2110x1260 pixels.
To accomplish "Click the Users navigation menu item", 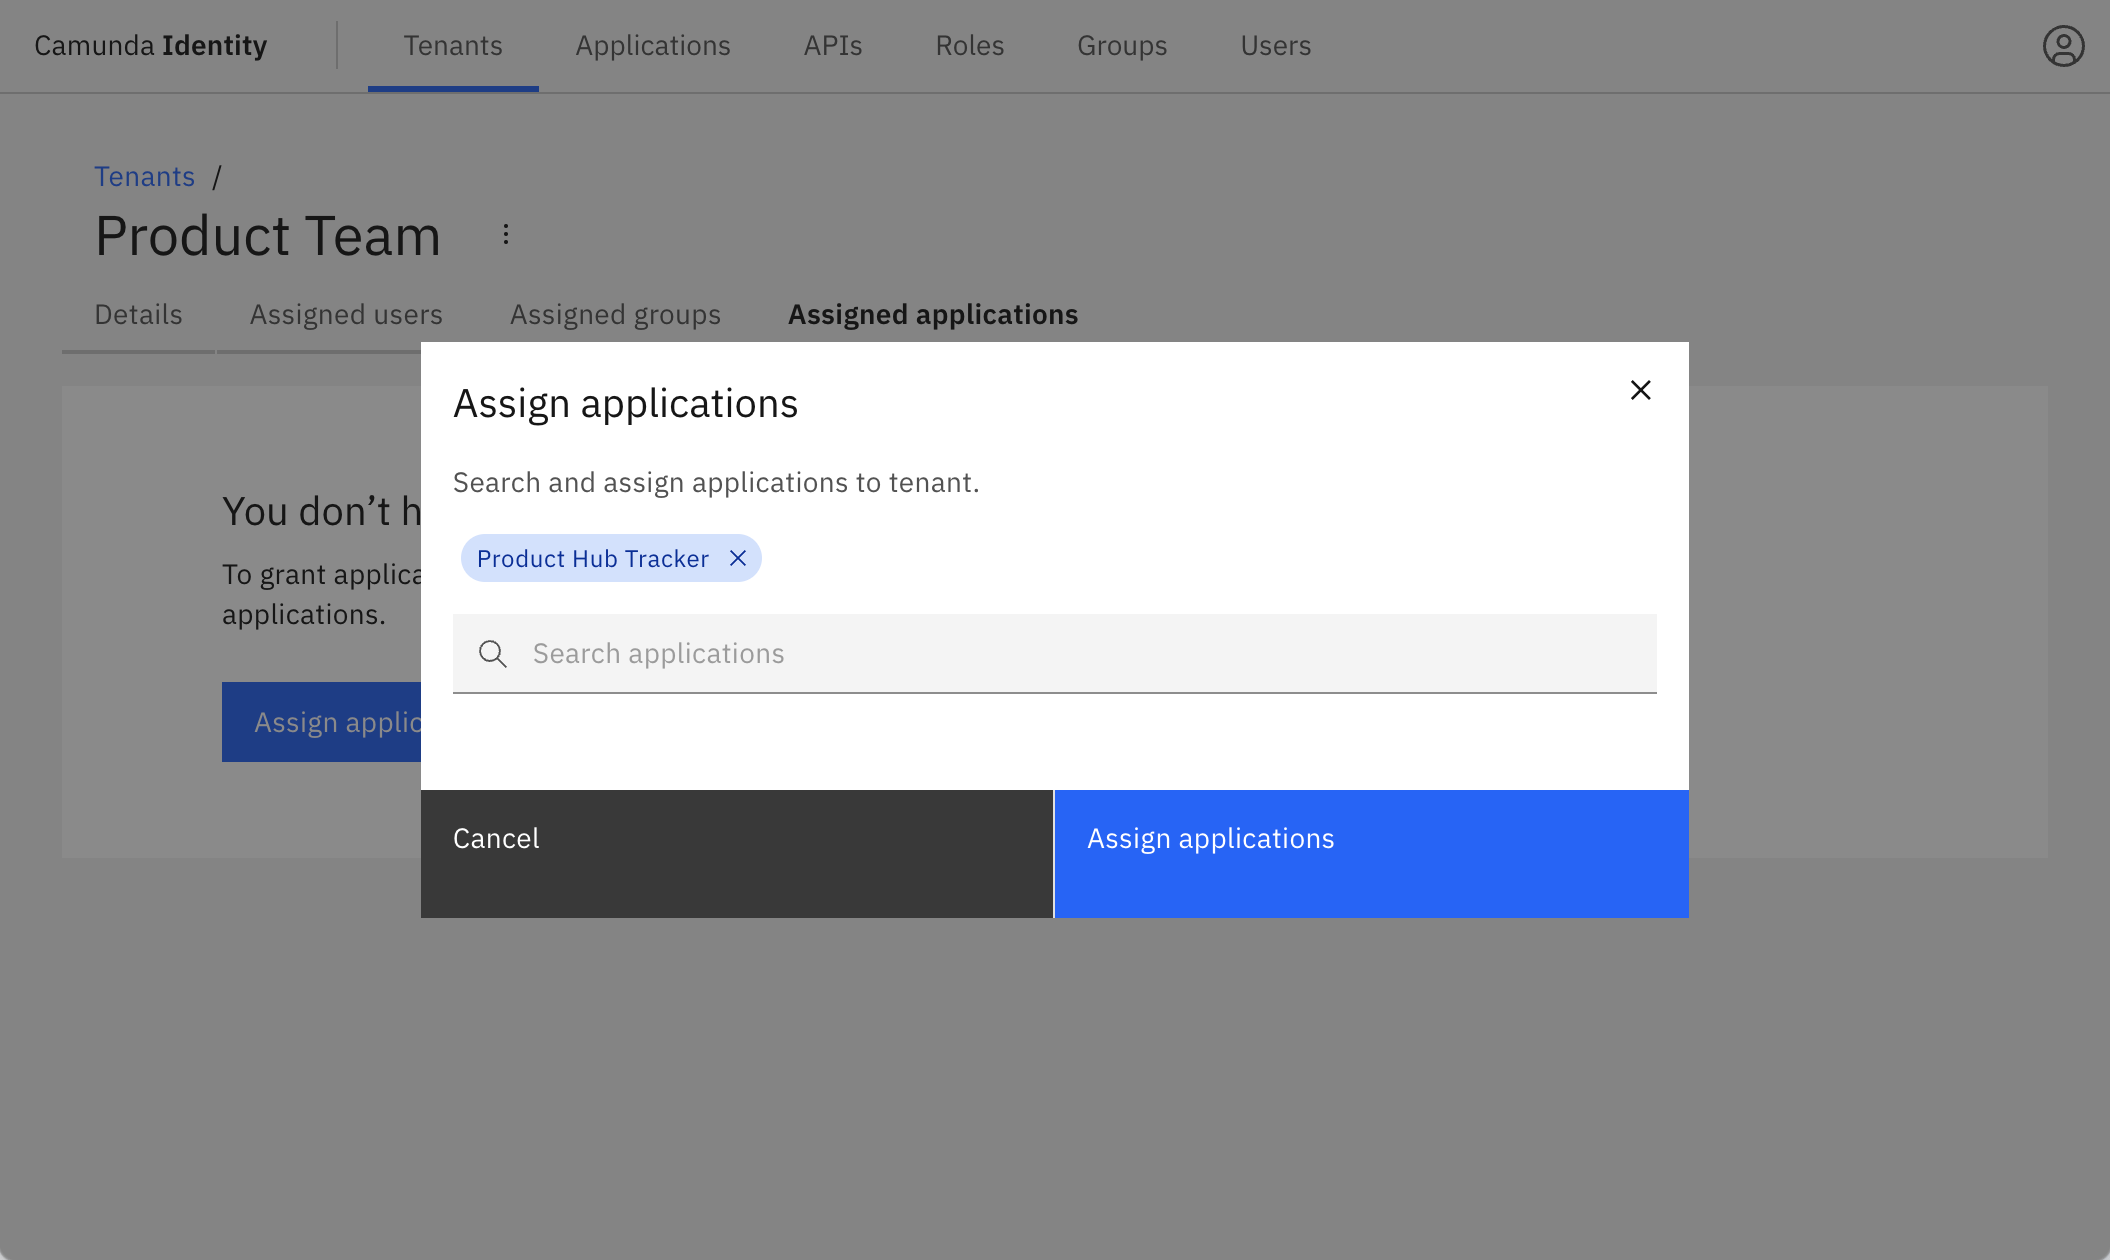I will tap(1275, 45).
